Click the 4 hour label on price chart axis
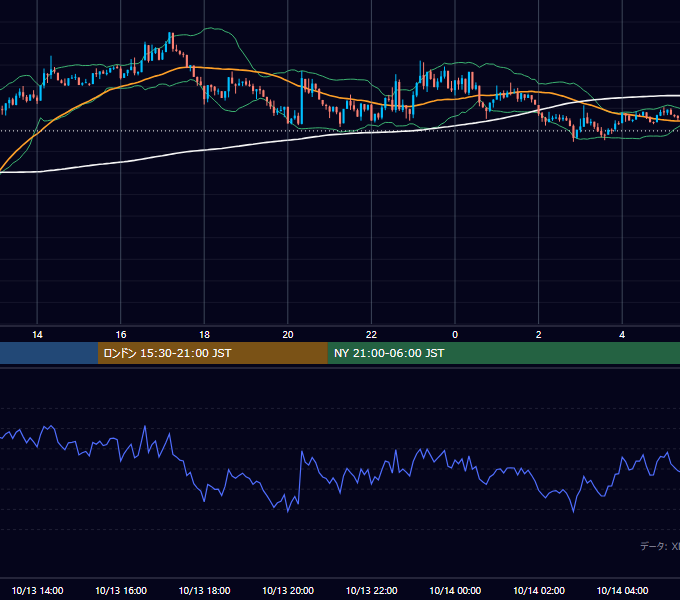This screenshot has width=680, height=600. [x=622, y=335]
